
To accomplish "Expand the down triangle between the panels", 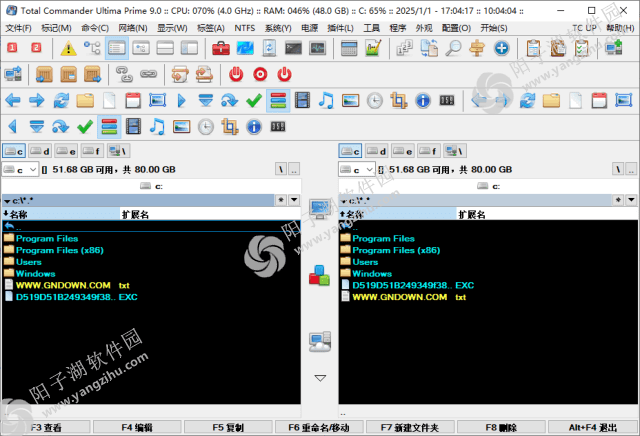I will coord(320,378).
